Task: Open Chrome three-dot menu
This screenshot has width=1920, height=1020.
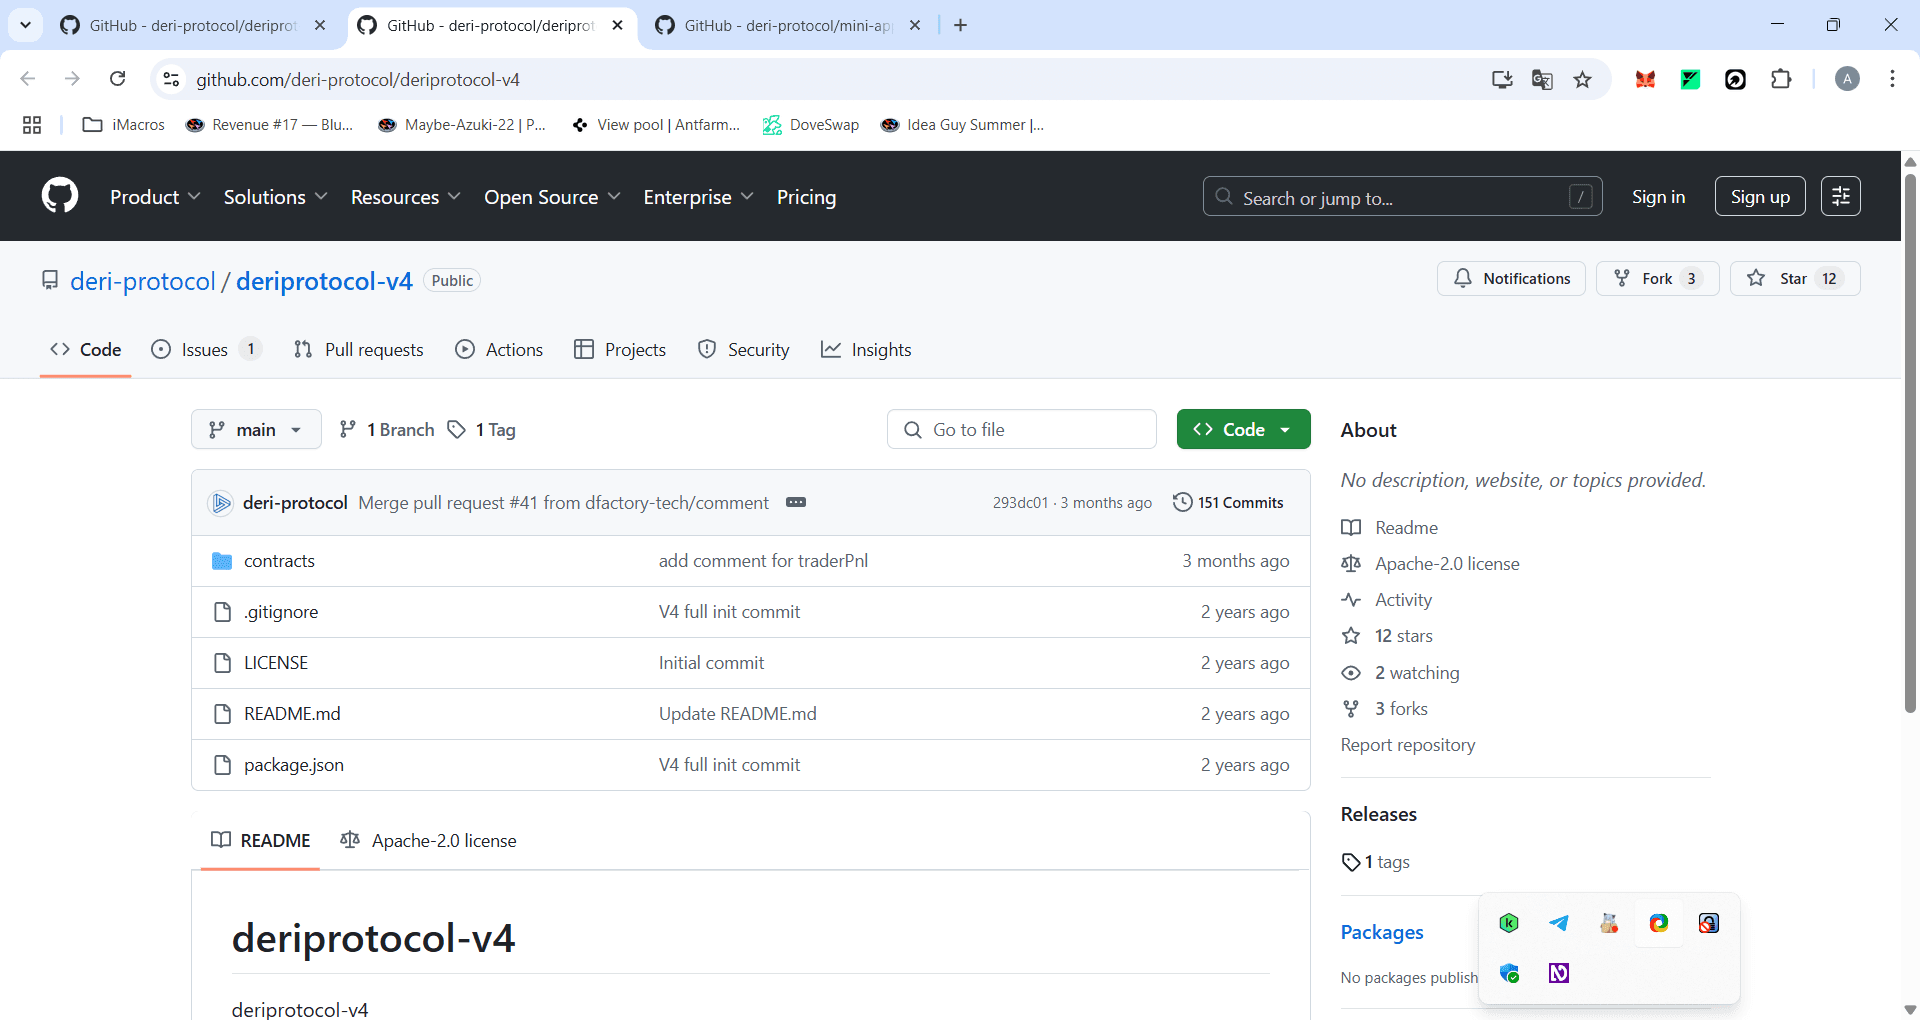Action: tap(1892, 79)
